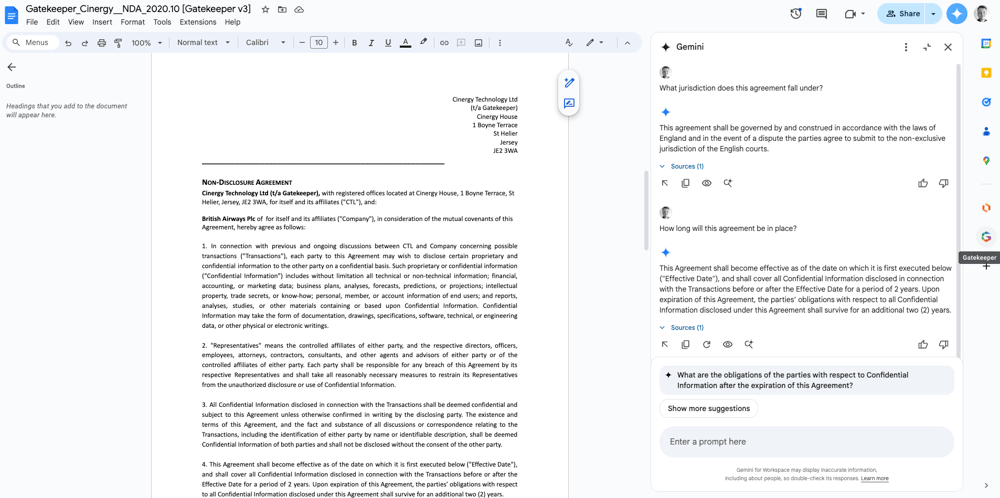
Task: Click Show more suggestions button
Action: (708, 408)
